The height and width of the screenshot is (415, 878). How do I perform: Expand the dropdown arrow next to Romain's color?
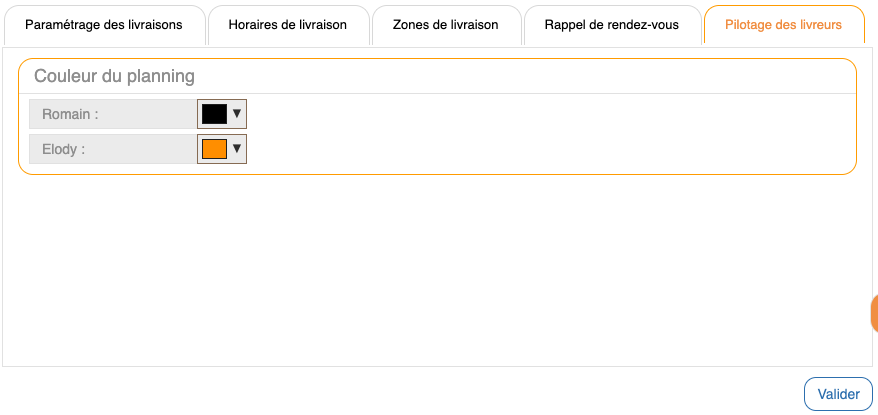237,114
